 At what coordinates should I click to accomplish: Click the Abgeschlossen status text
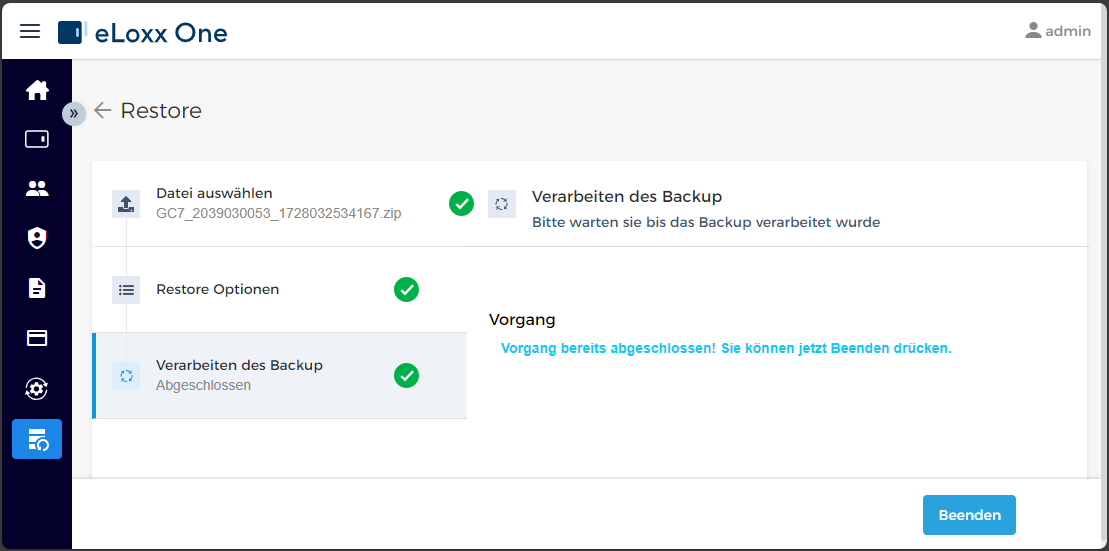tap(203, 385)
